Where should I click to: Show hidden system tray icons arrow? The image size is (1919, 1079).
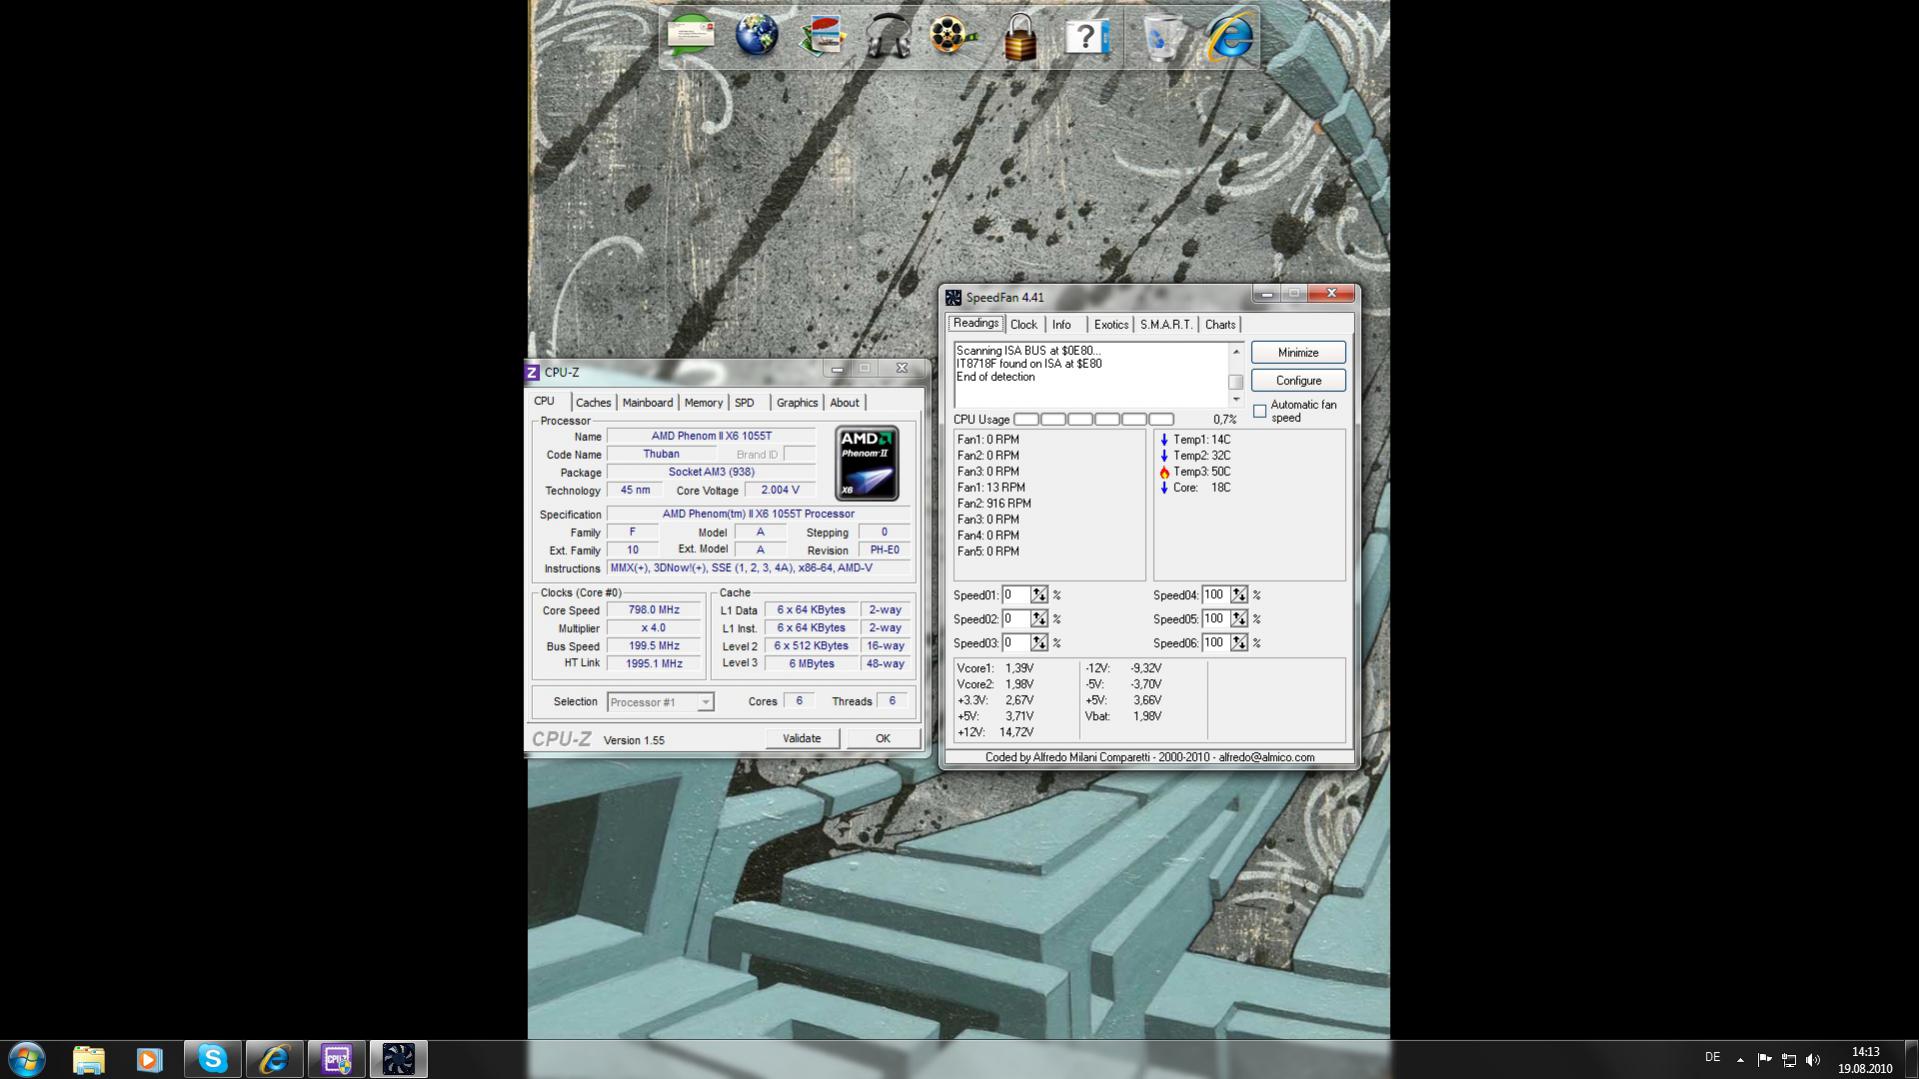pyautogui.click(x=1740, y=1059)
